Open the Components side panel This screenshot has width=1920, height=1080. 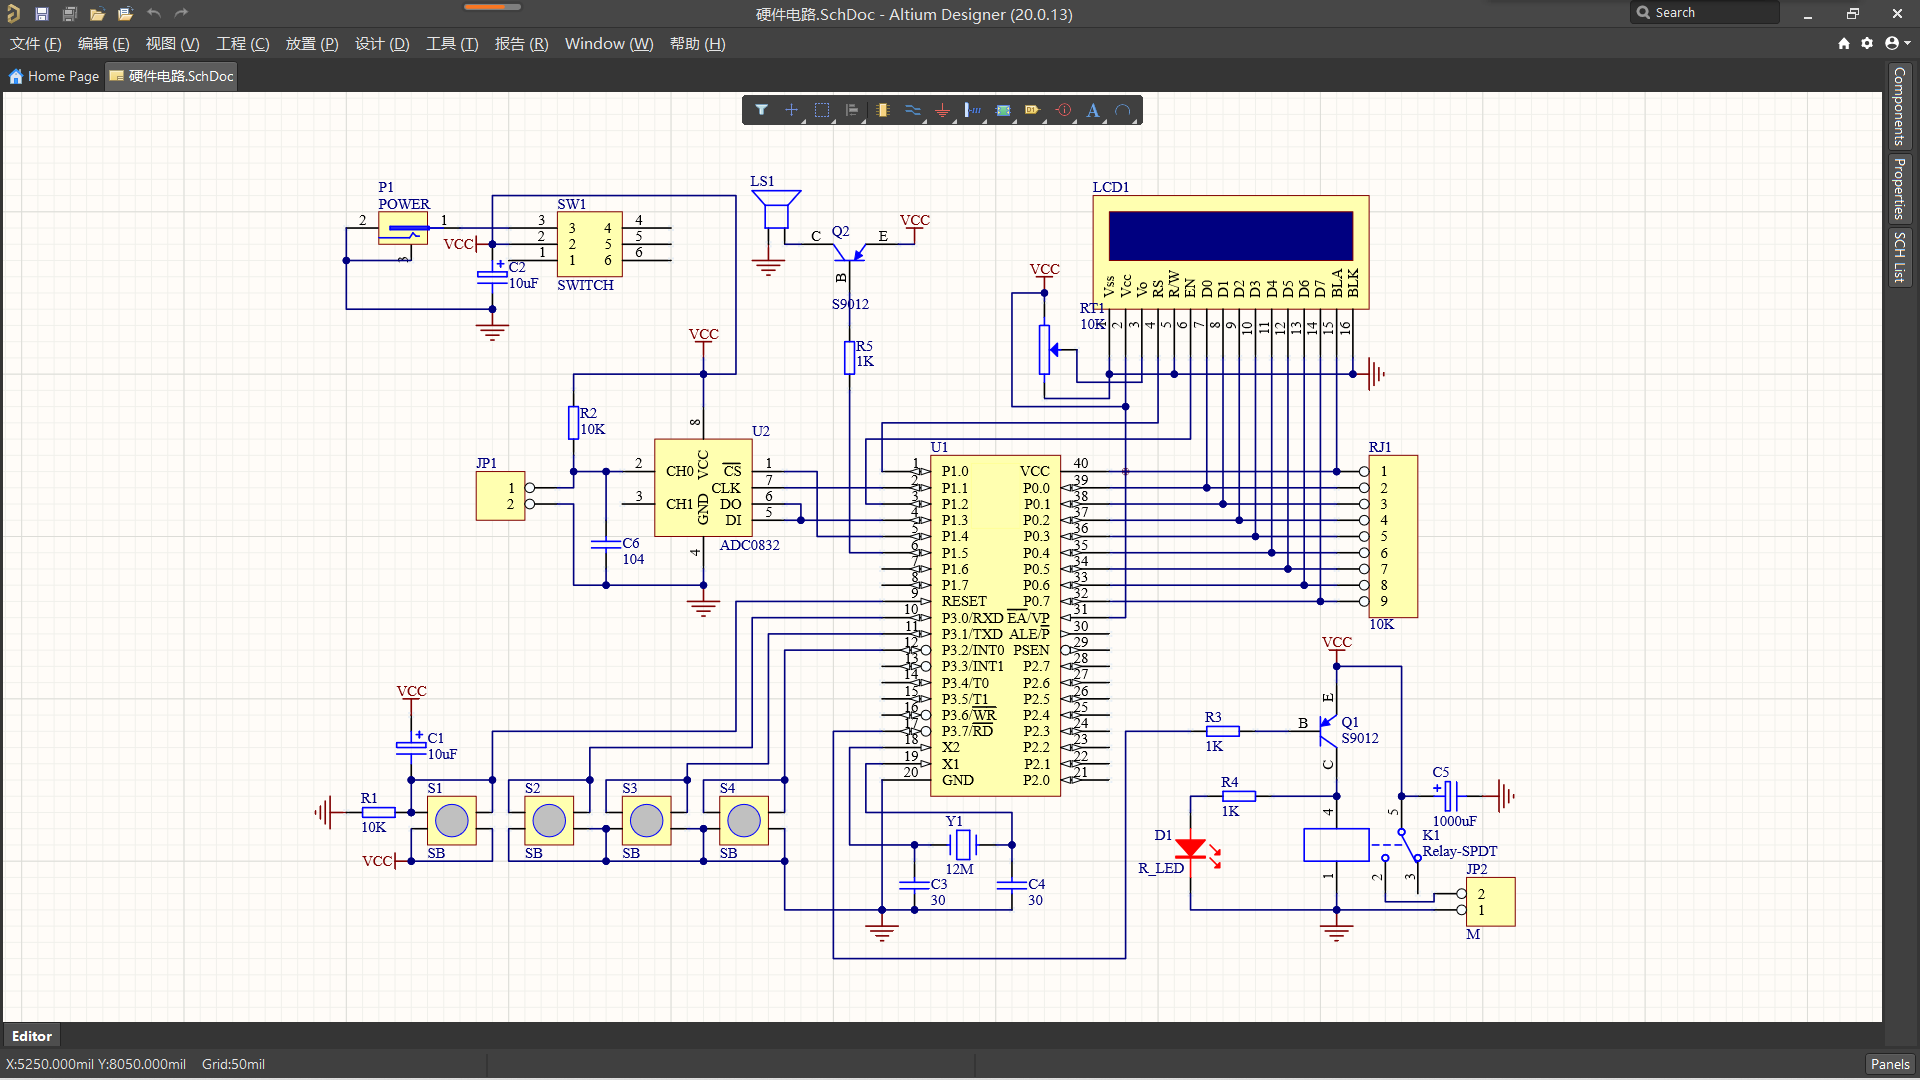point(1899,106)
